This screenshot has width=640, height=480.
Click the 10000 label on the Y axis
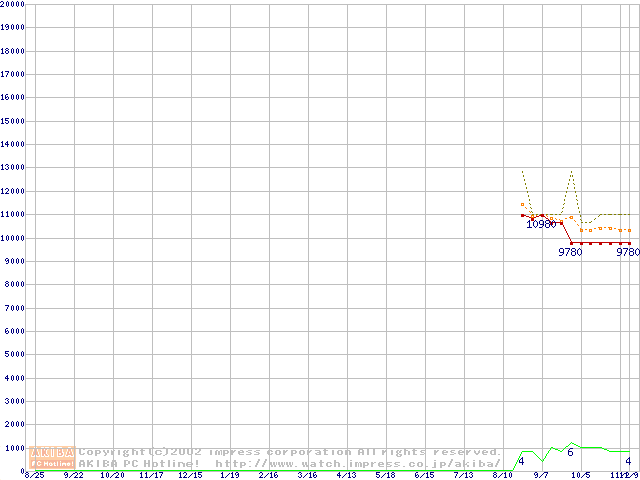[x=12, y=238]
